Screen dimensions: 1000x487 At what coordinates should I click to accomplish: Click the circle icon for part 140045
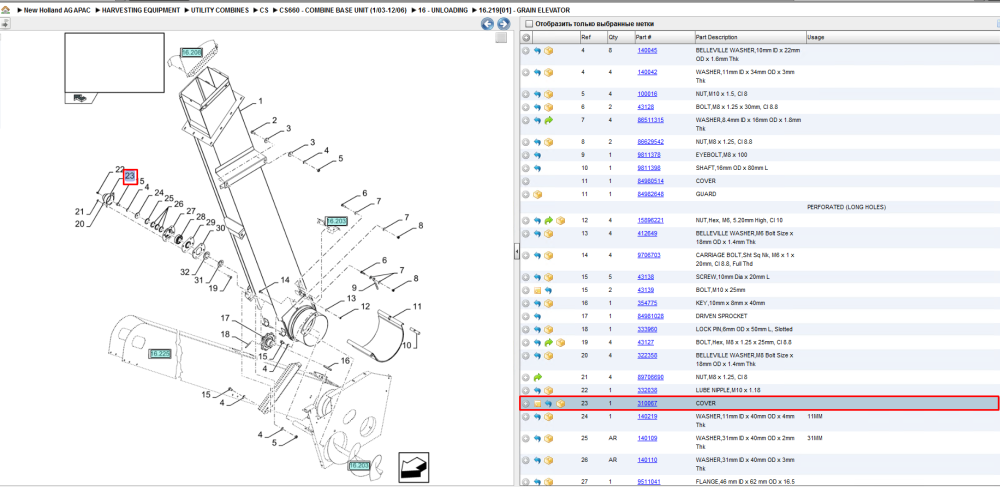click(x=526, y=50)
